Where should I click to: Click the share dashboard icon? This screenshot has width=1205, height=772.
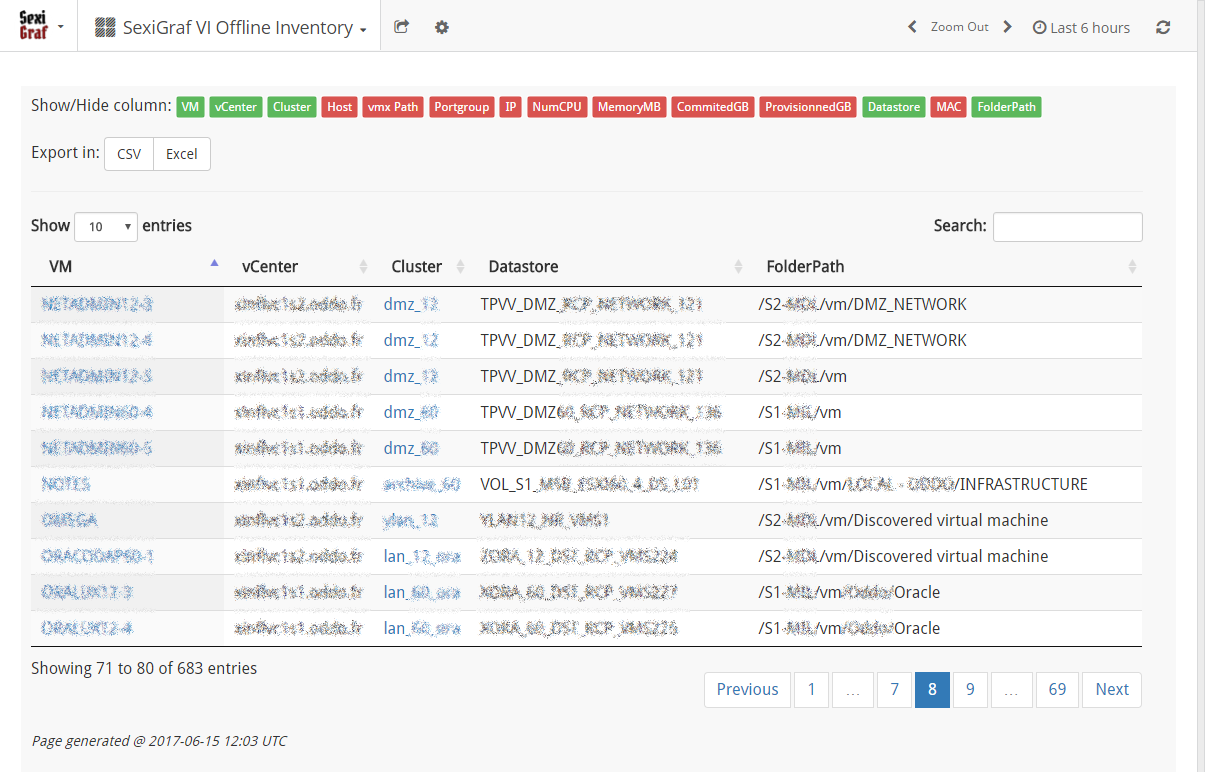(401, 27)
